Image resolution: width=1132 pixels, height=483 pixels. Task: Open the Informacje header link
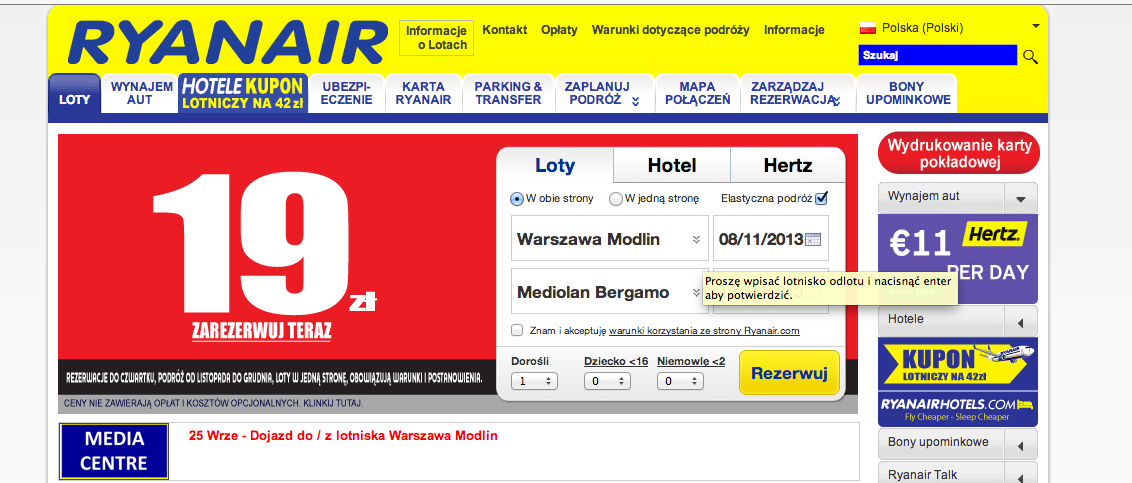coord(794,30)
